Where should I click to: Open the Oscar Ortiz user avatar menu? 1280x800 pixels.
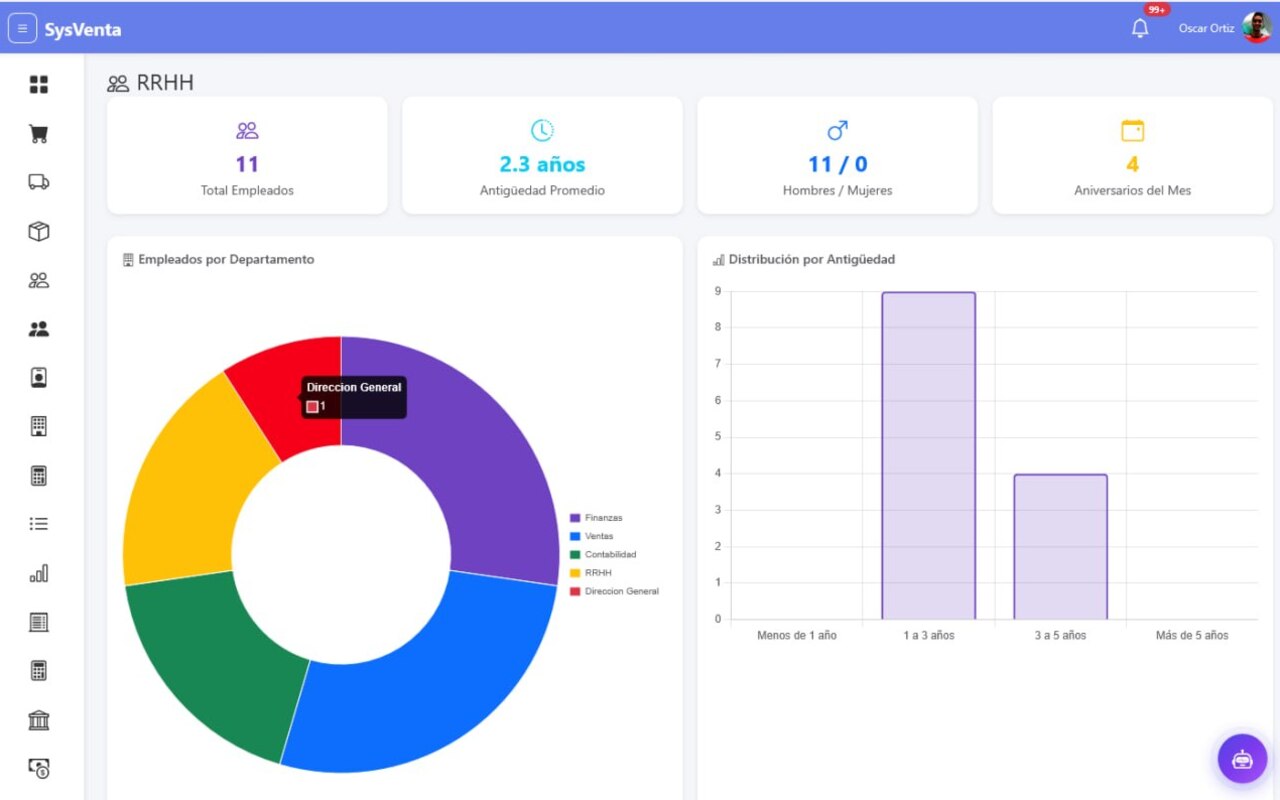[x=1256, y=28]
